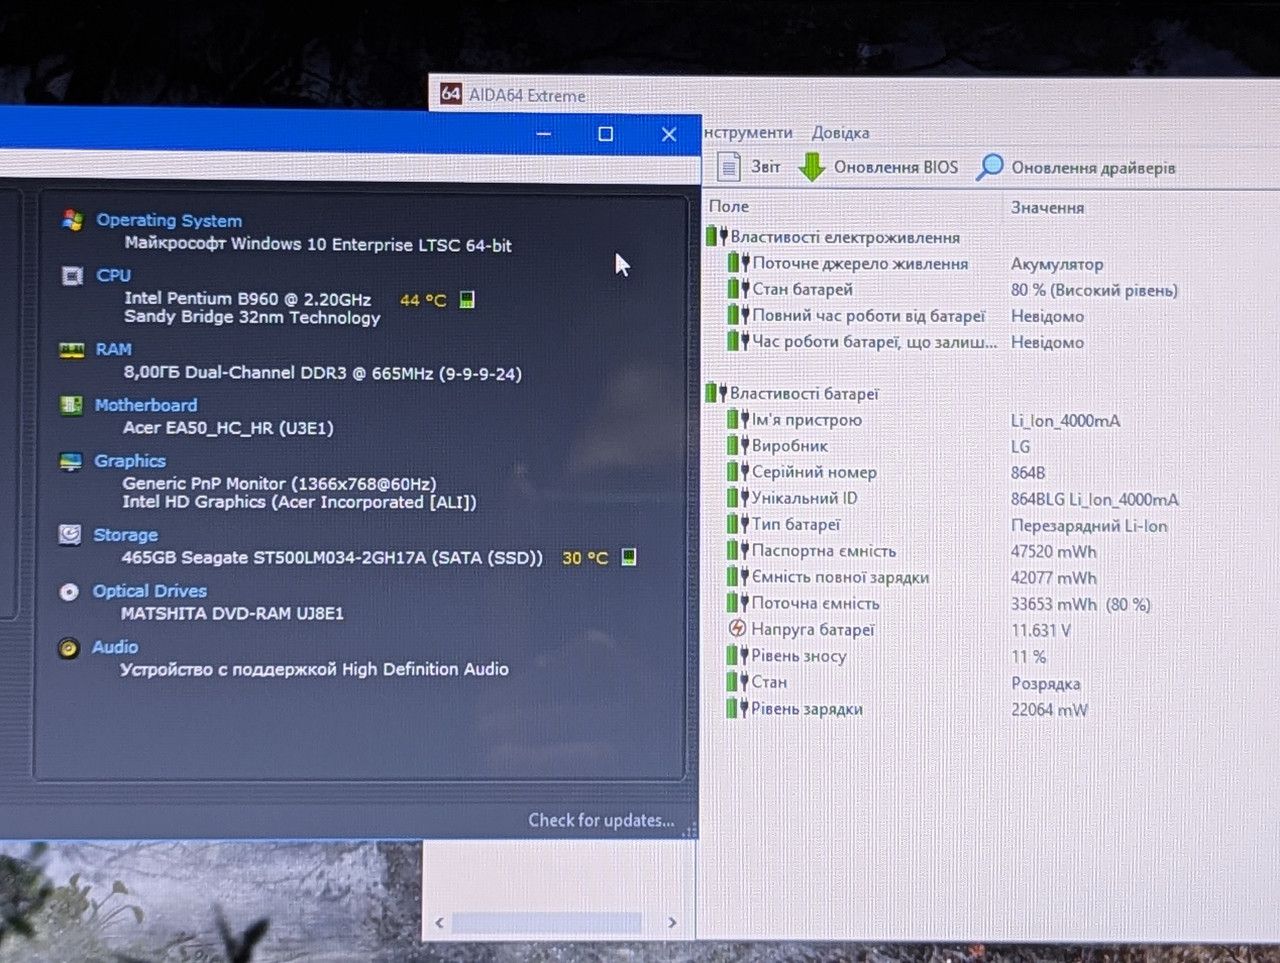Open the Звіт report toolbar icon
Screen dimensions: 1280x963
pyautogui.click(x=729, y=166)
